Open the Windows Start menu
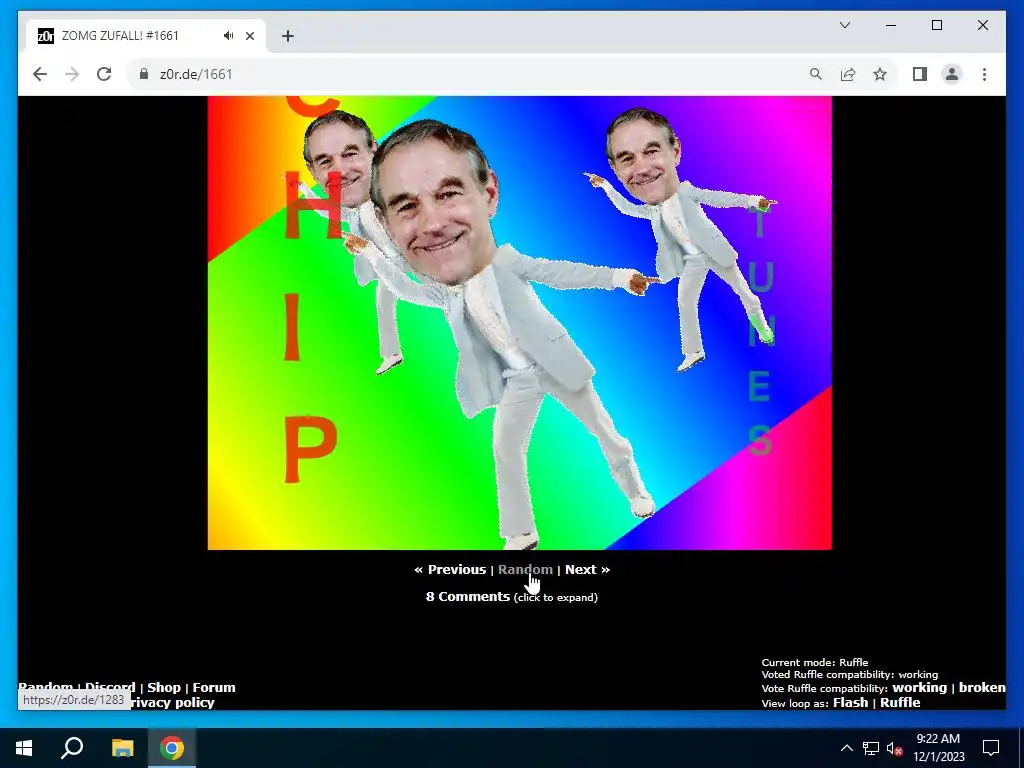Image resolution: width=1024 pixels, height=768 pixels. pyautogui.click(x=24, y=748)
